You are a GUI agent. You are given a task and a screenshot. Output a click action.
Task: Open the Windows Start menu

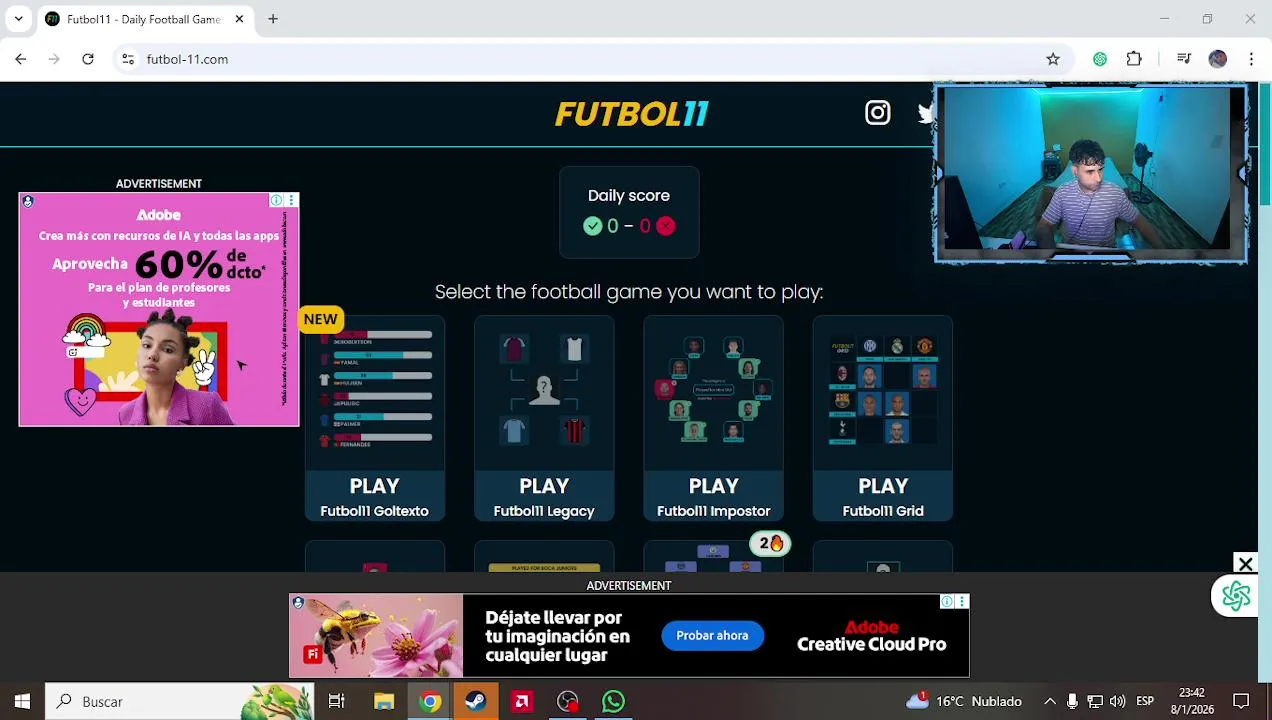click(x=22, y=702)
